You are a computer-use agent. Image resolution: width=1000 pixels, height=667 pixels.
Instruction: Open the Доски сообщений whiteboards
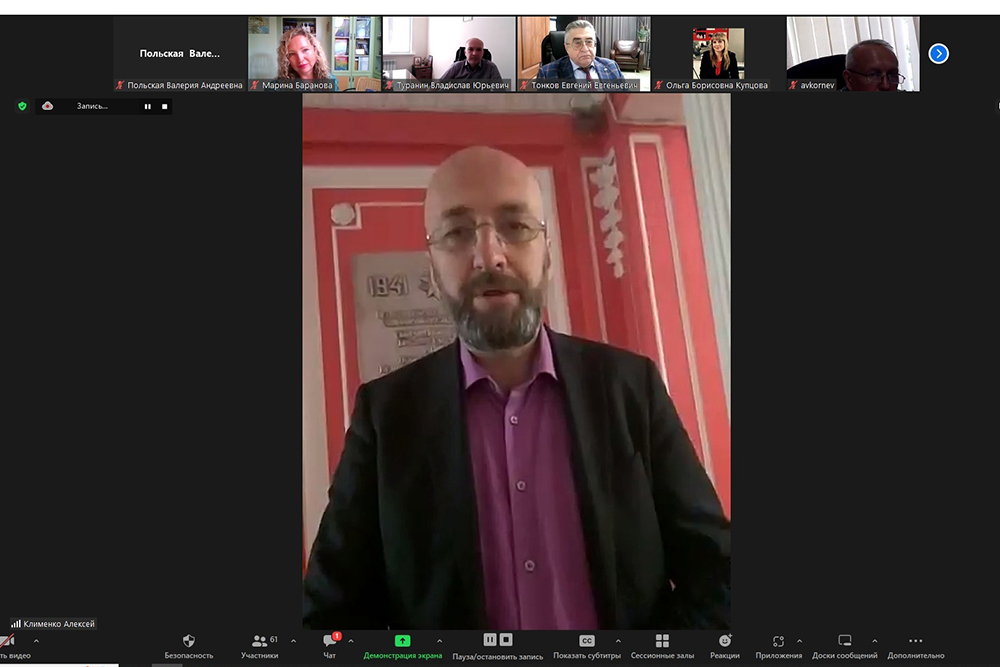click(x=844, y=641)
